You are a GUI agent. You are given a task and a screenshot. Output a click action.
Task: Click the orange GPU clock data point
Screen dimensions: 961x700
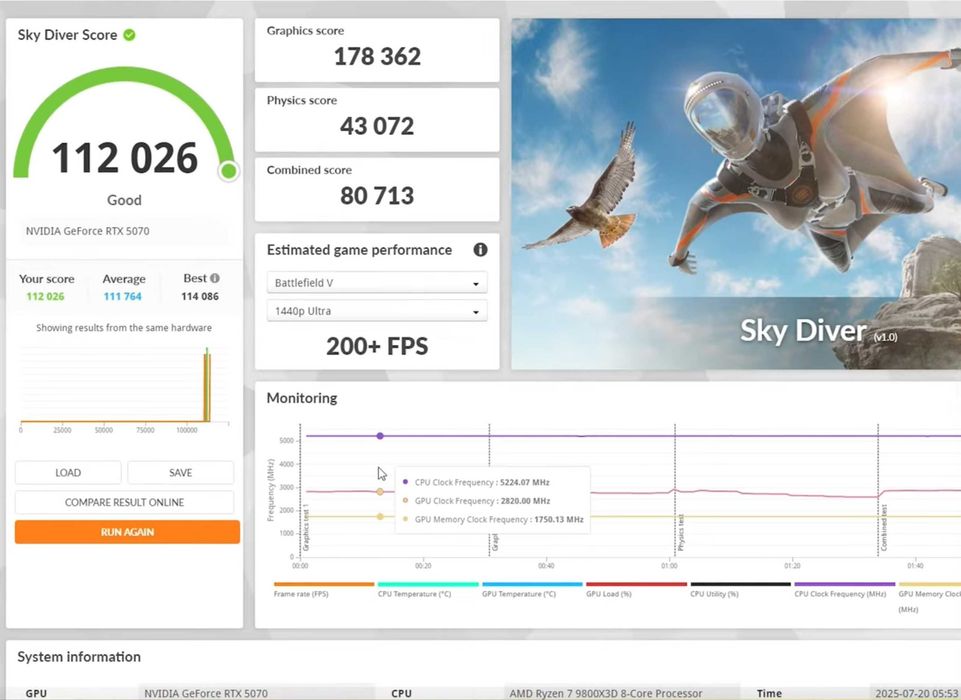pos(380,492)
